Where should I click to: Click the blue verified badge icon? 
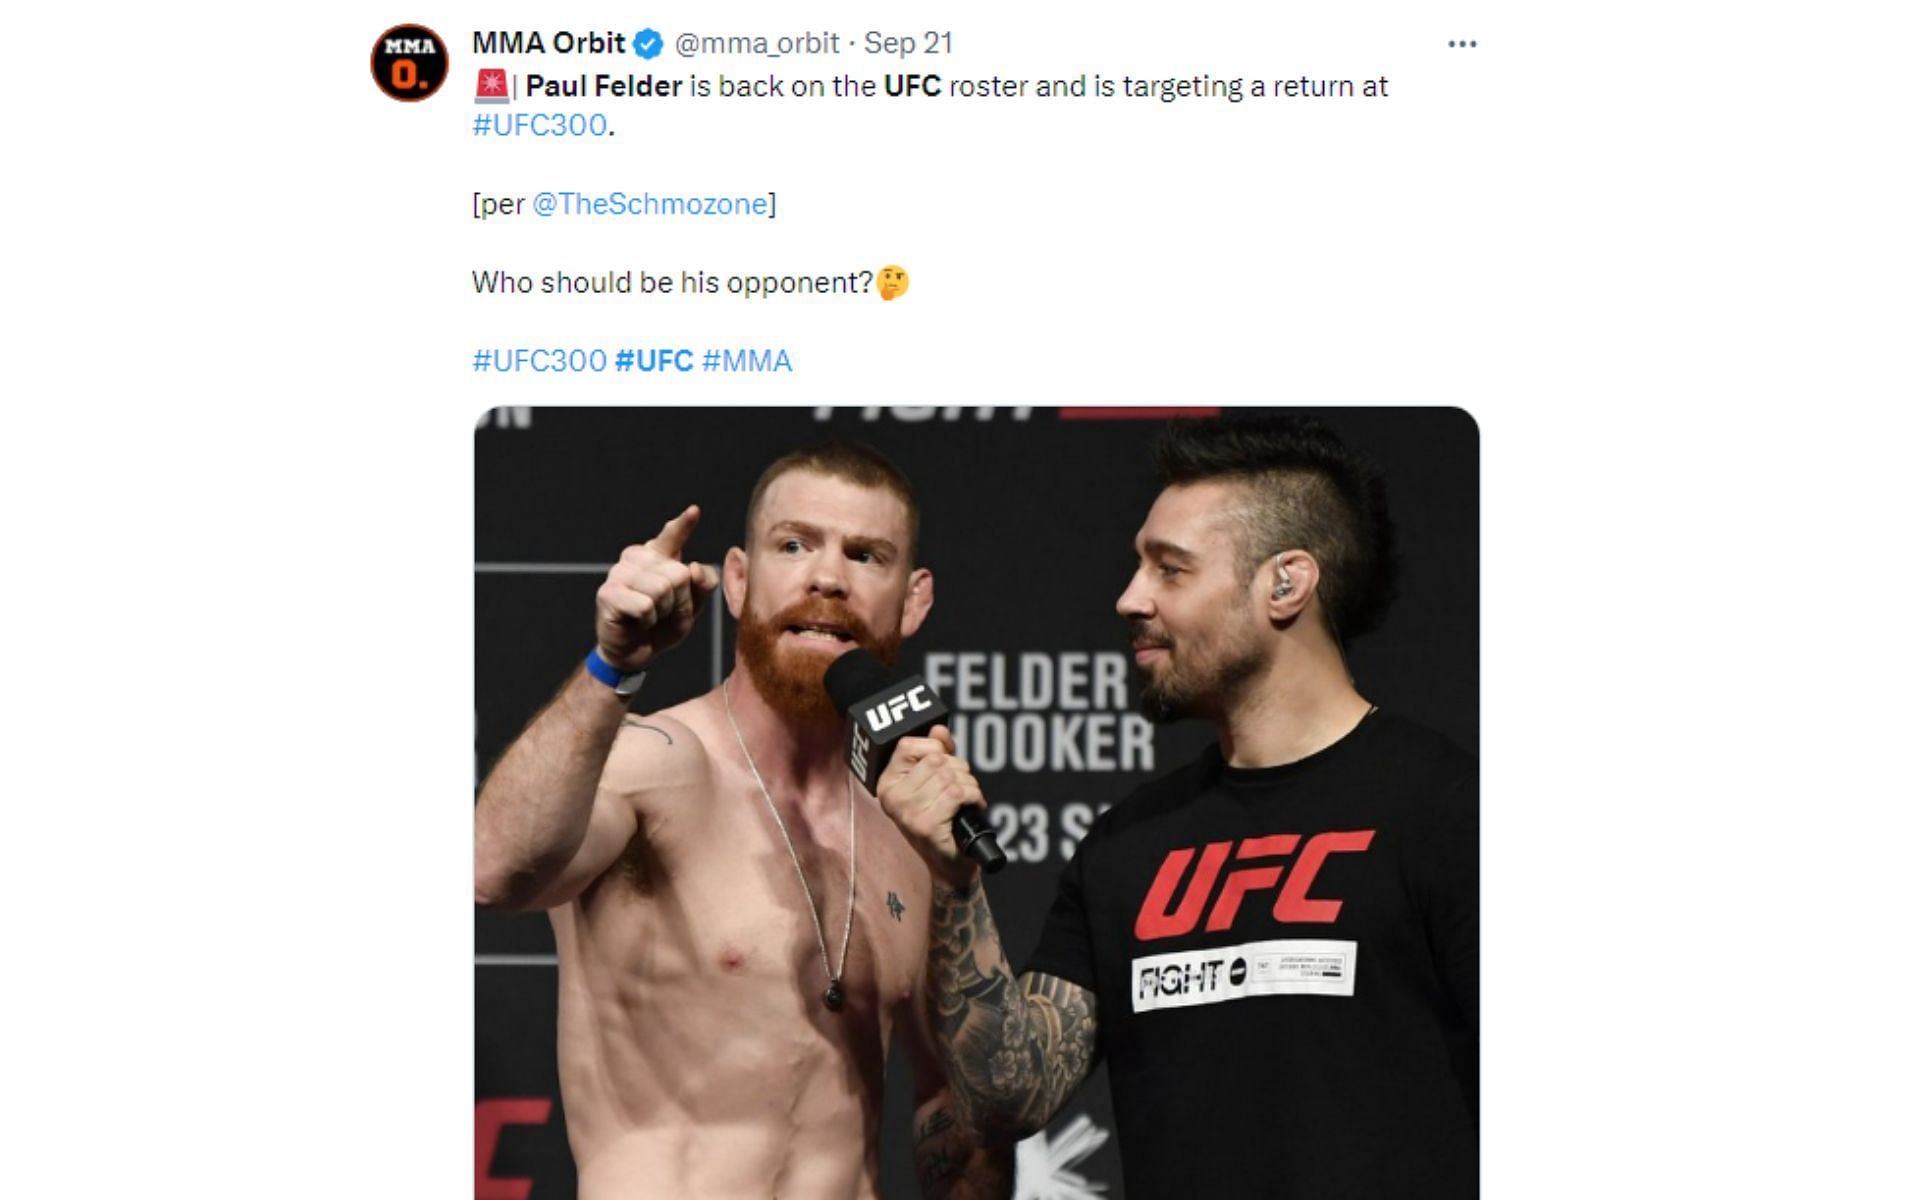[650, 44]
